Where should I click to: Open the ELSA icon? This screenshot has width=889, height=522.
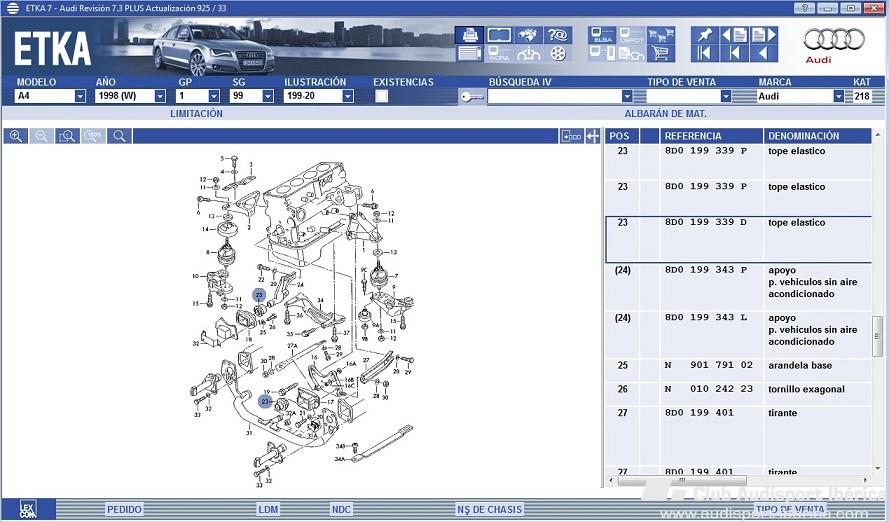(602, 35)
